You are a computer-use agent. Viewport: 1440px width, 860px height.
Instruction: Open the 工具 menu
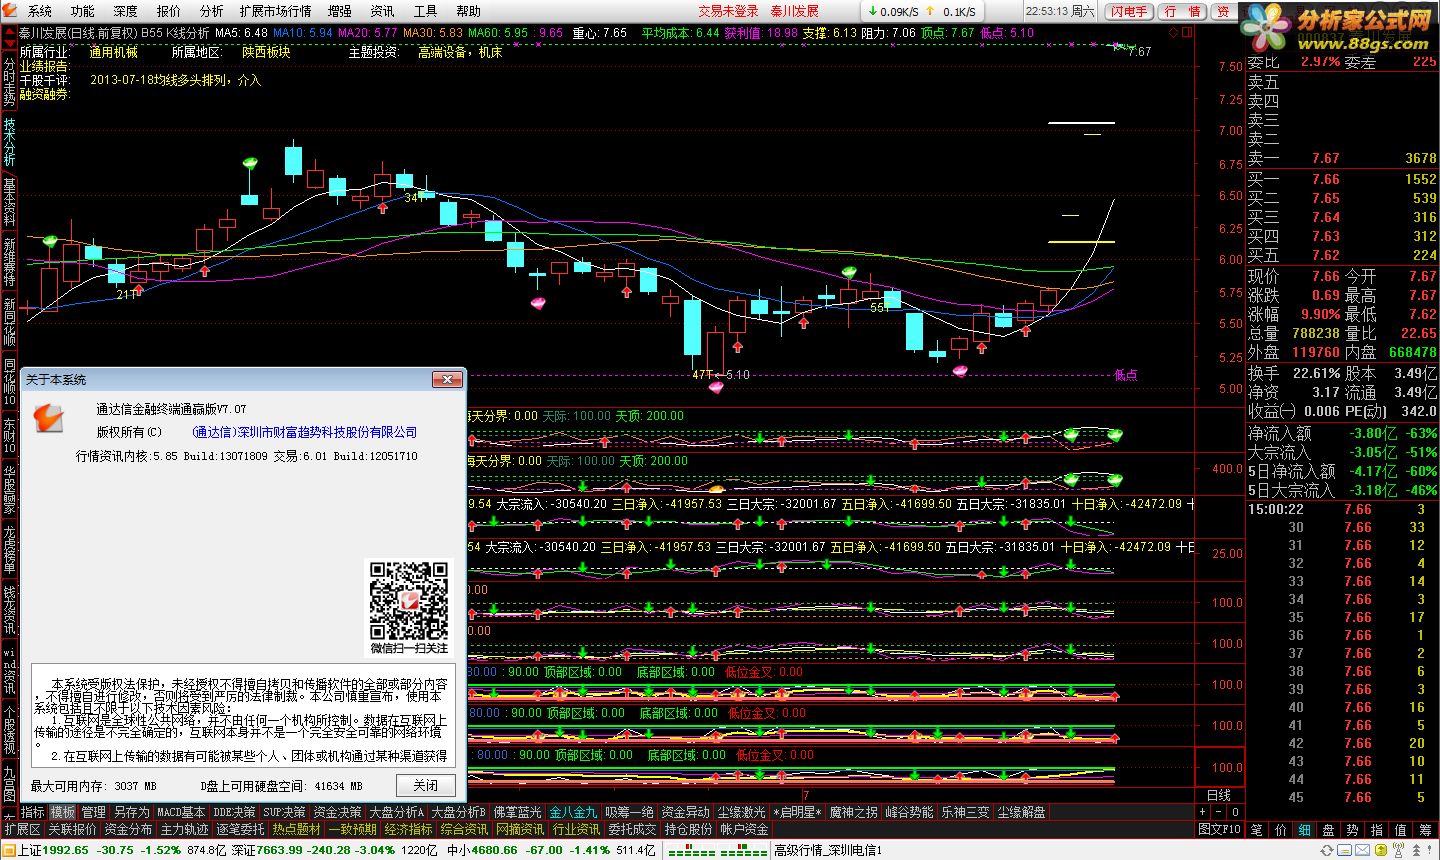[426, 11]
